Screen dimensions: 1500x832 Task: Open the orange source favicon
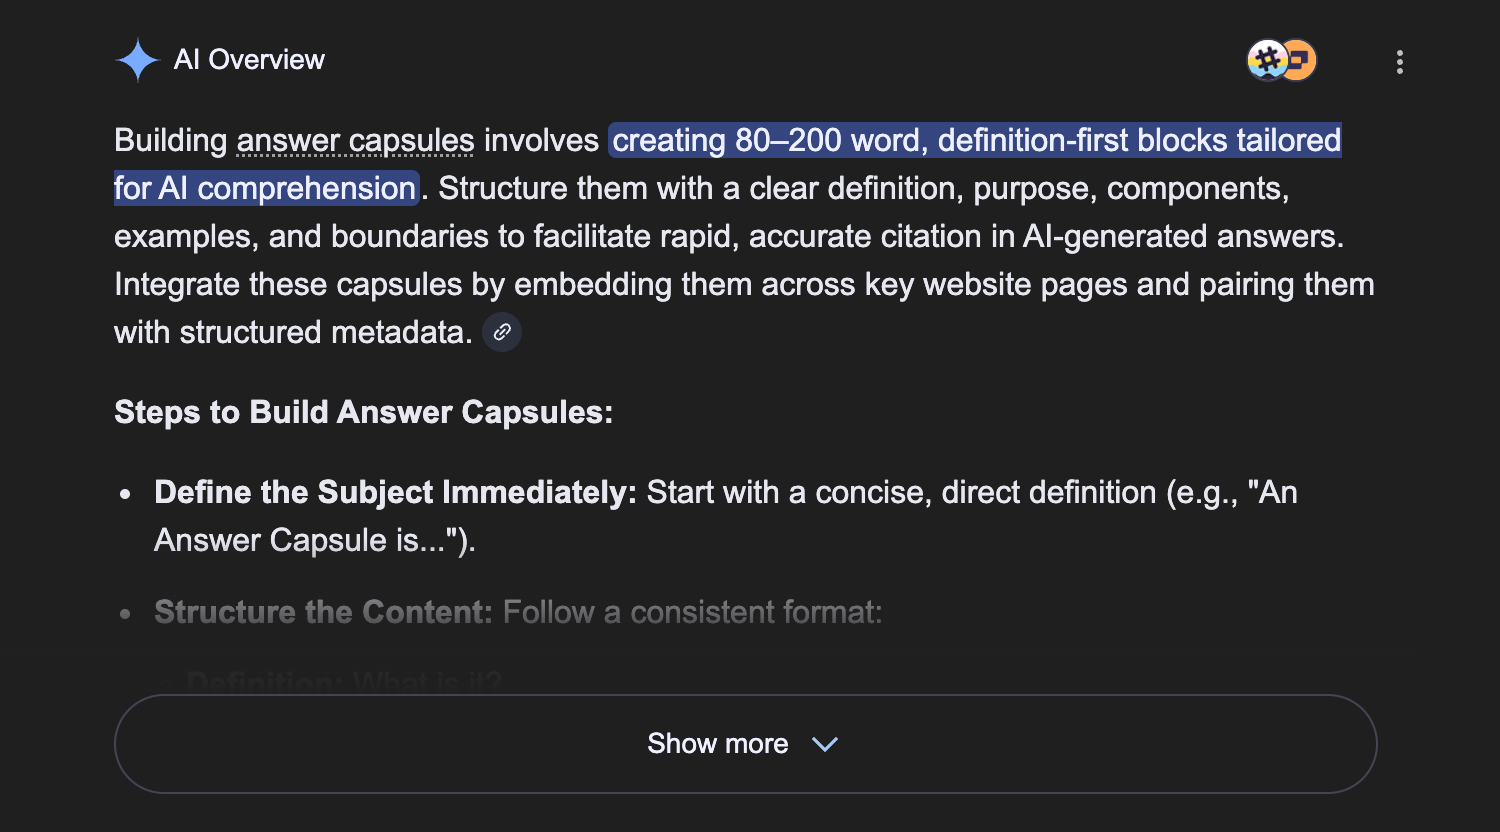[x=1300, y=61]
